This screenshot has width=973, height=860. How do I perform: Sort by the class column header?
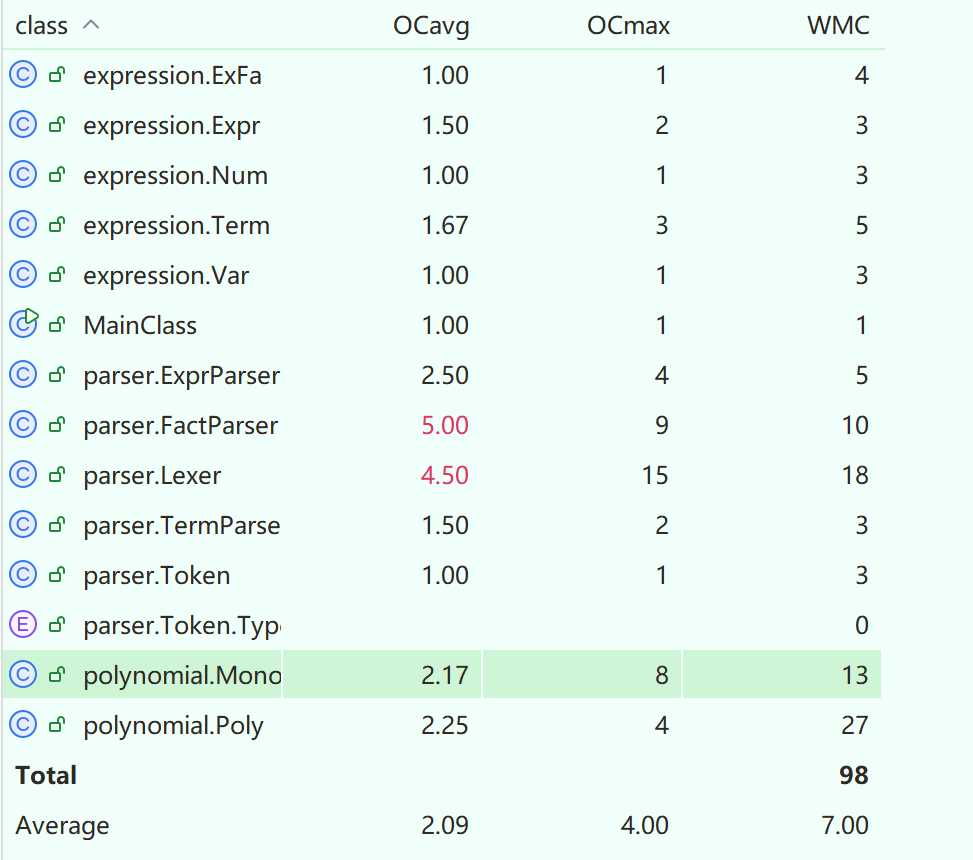42,26
